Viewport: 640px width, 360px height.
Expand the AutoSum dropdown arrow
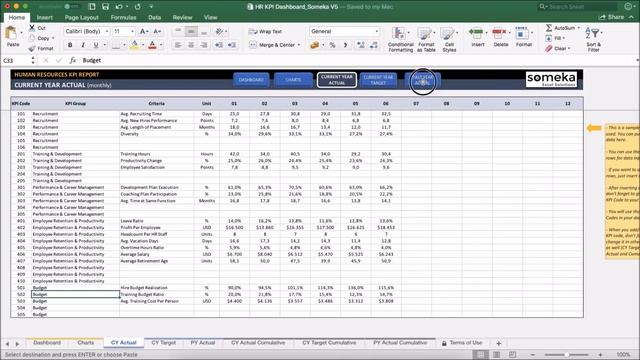point(578,28)
